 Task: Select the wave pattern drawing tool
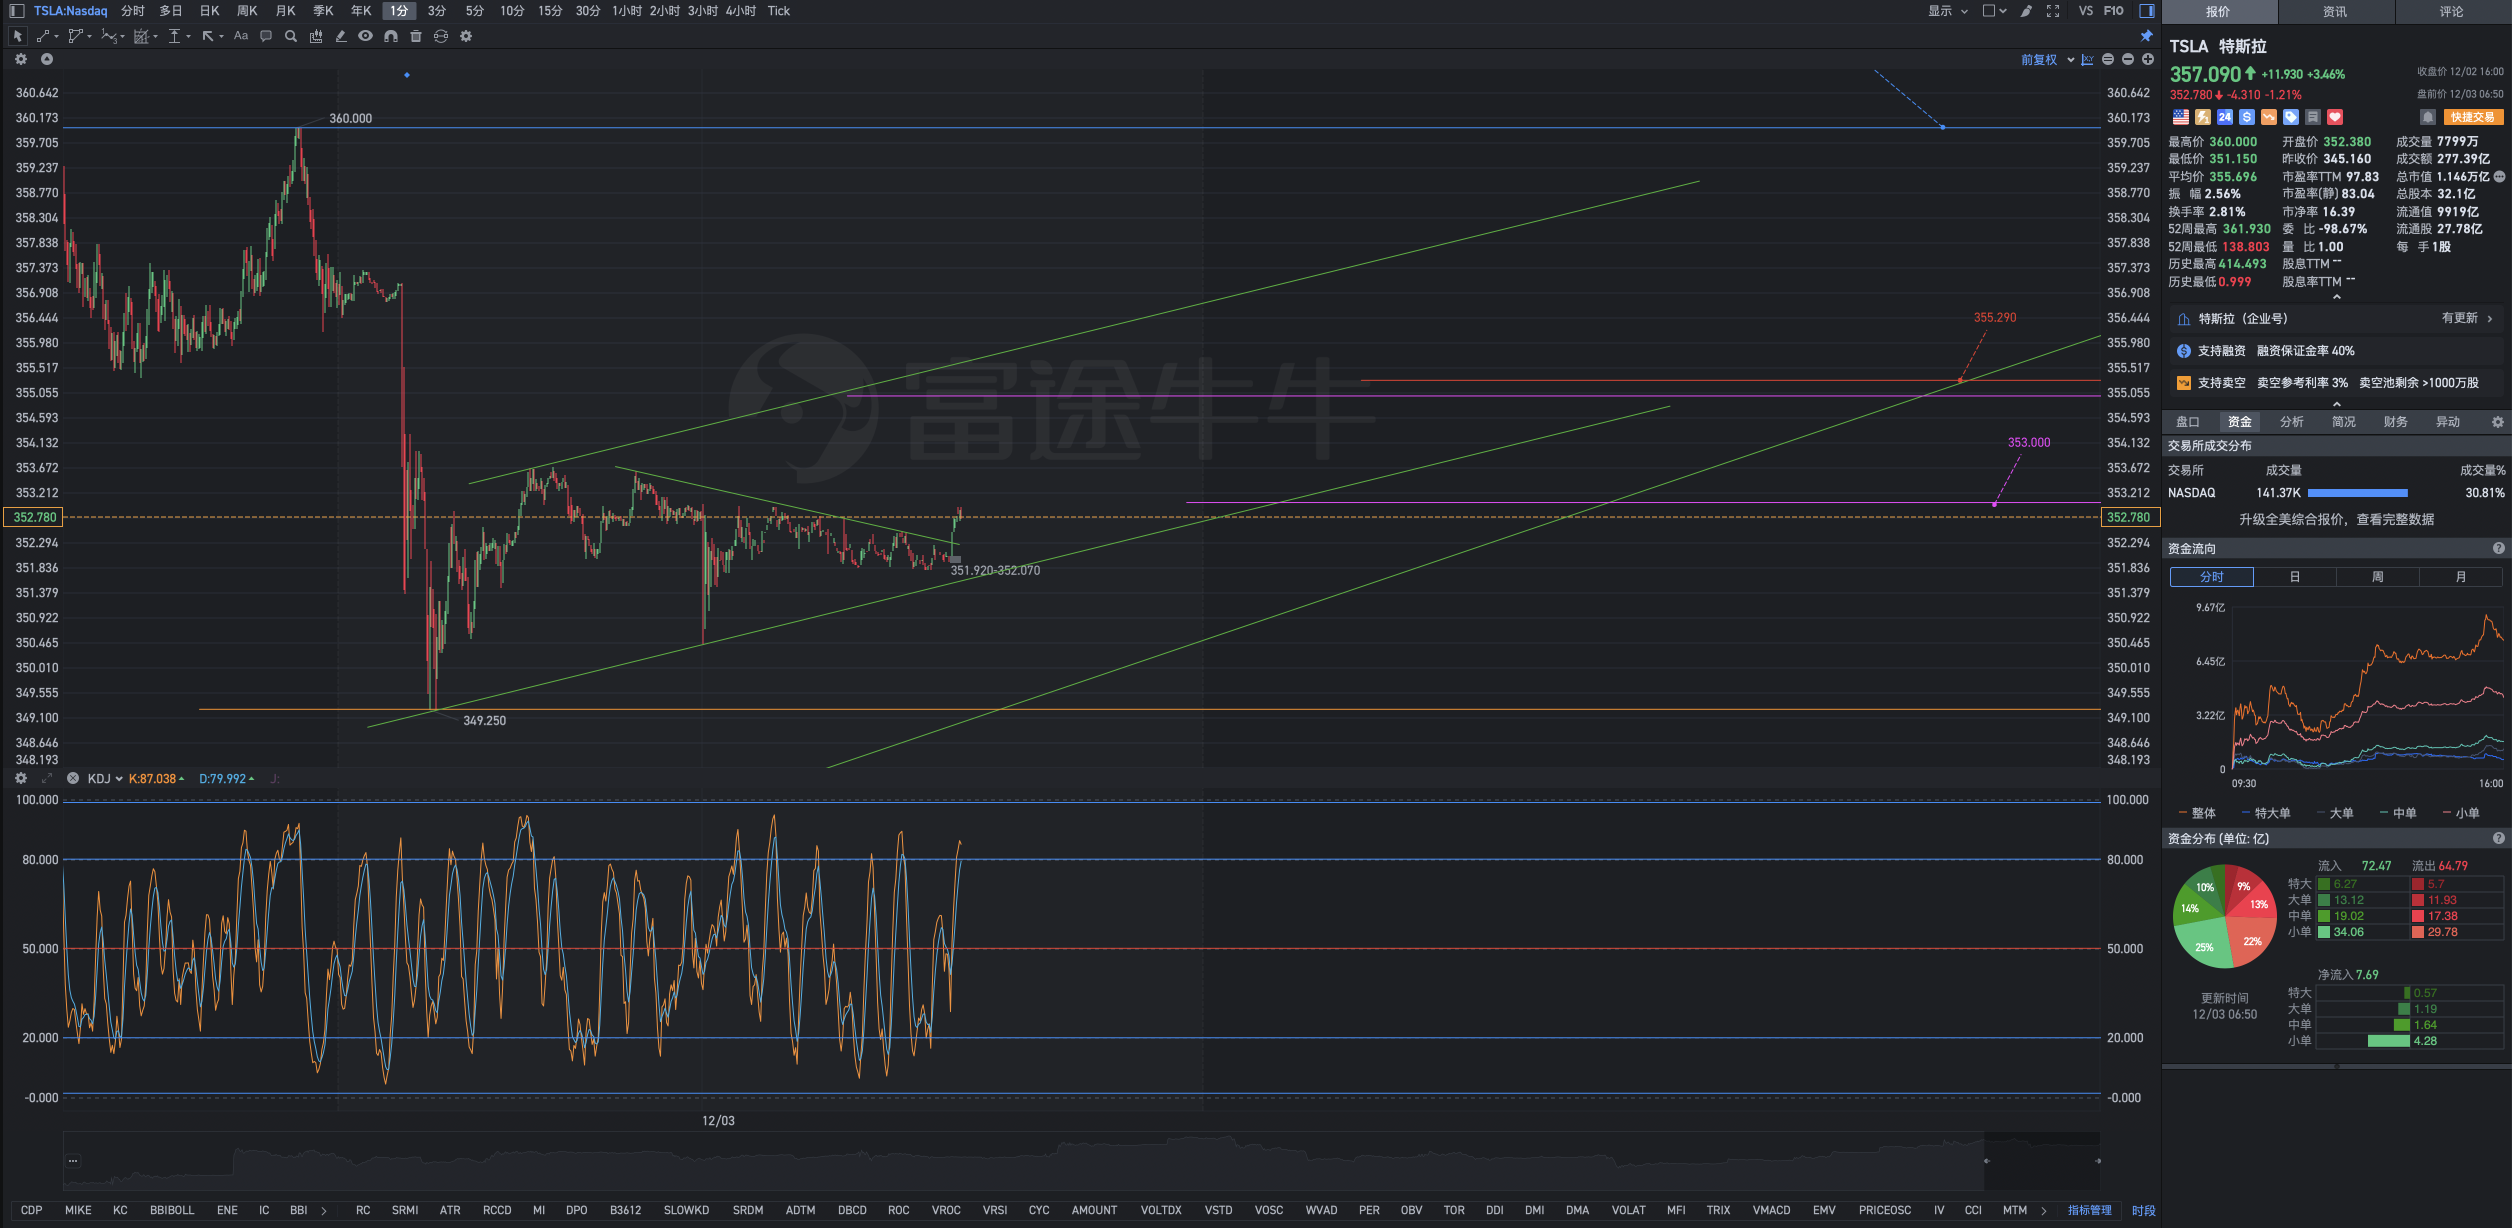click(110, 36)
